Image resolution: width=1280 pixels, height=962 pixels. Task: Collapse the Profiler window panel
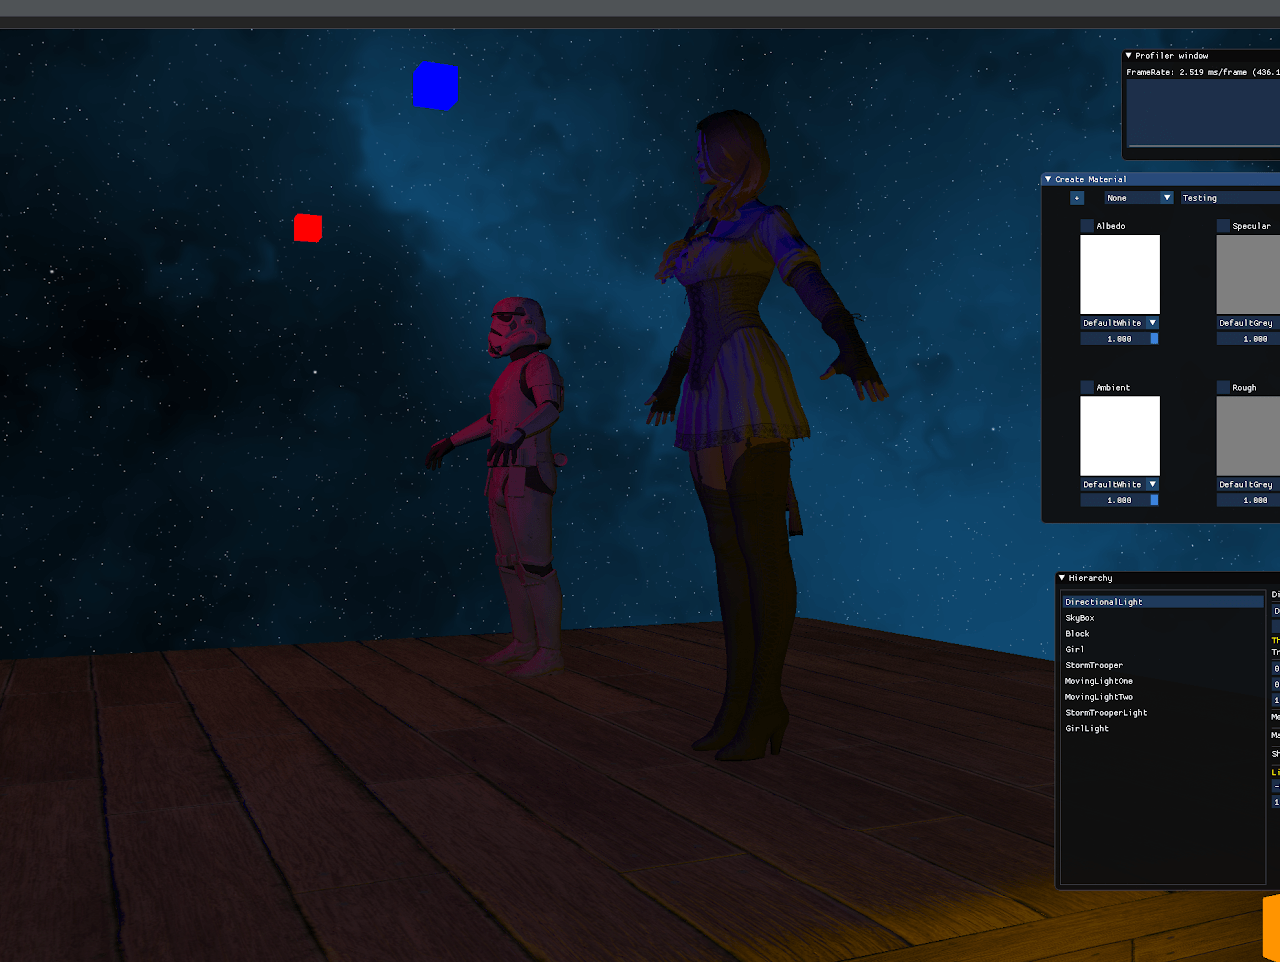tap(1130, 55)
